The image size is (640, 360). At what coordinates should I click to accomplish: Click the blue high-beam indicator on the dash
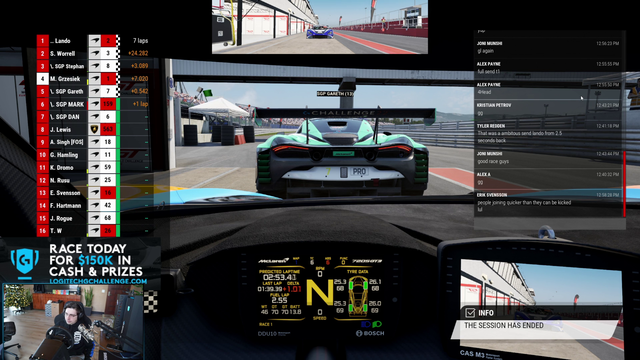coord(366,324)
